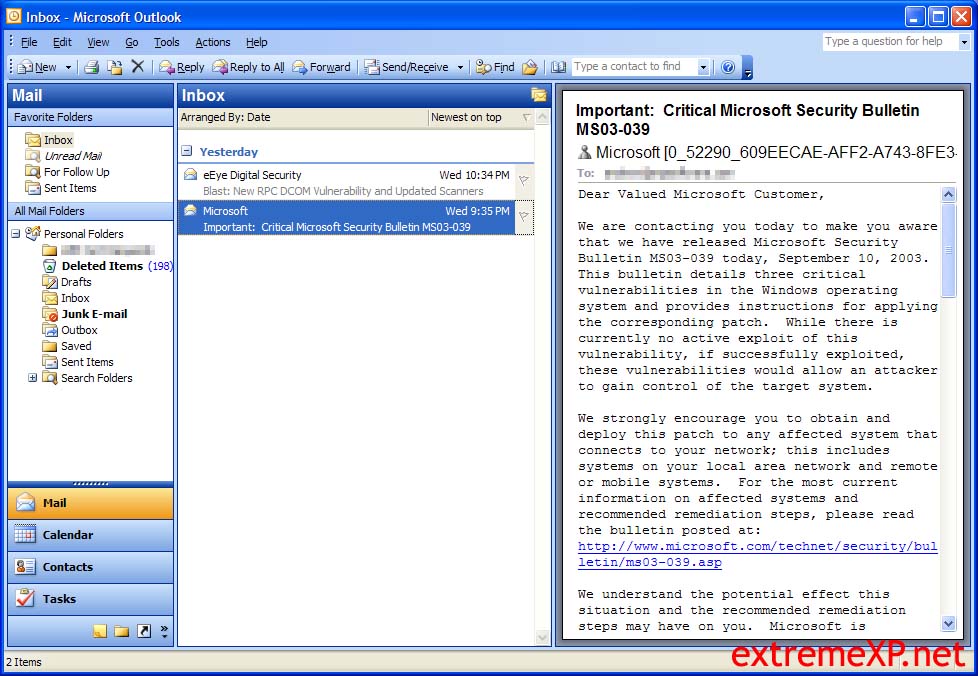Collapse the Personal Folders tree
This screenshot has height=676, width=978.
tap(16, 234)
